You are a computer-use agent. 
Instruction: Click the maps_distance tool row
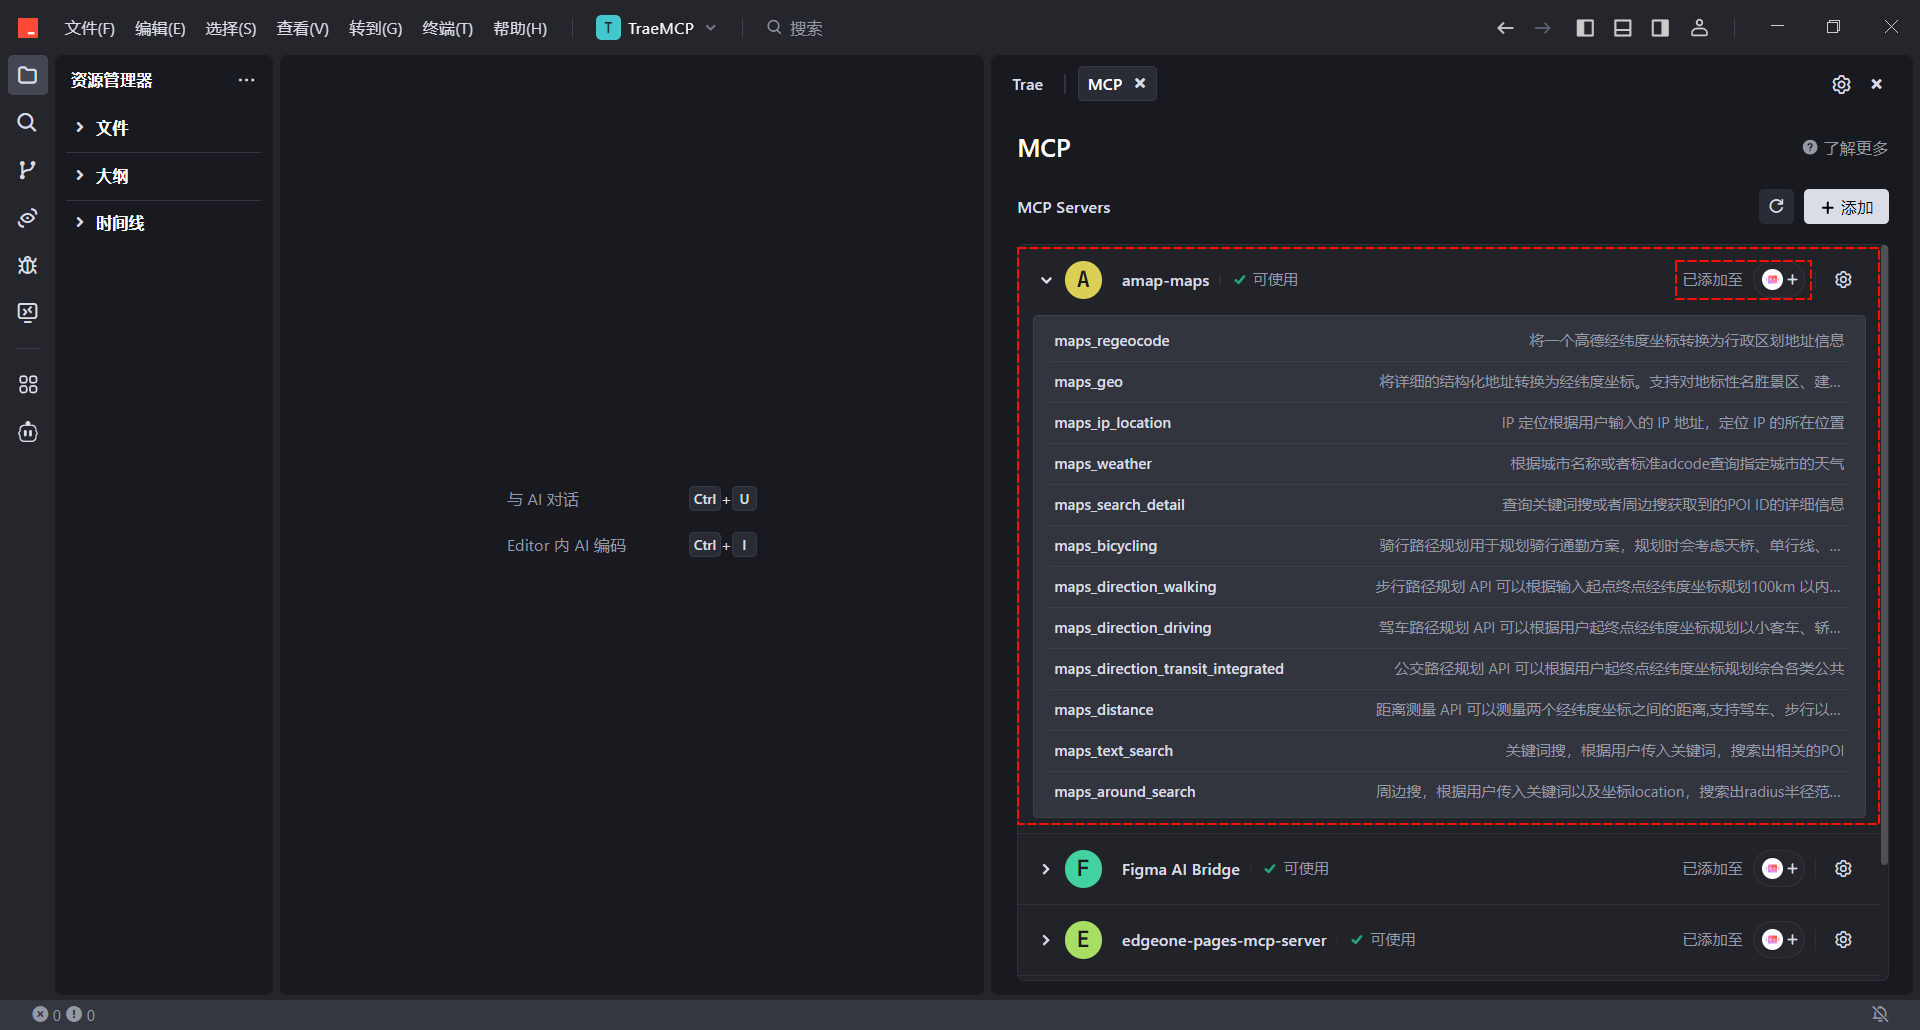tap(1449, 710)
